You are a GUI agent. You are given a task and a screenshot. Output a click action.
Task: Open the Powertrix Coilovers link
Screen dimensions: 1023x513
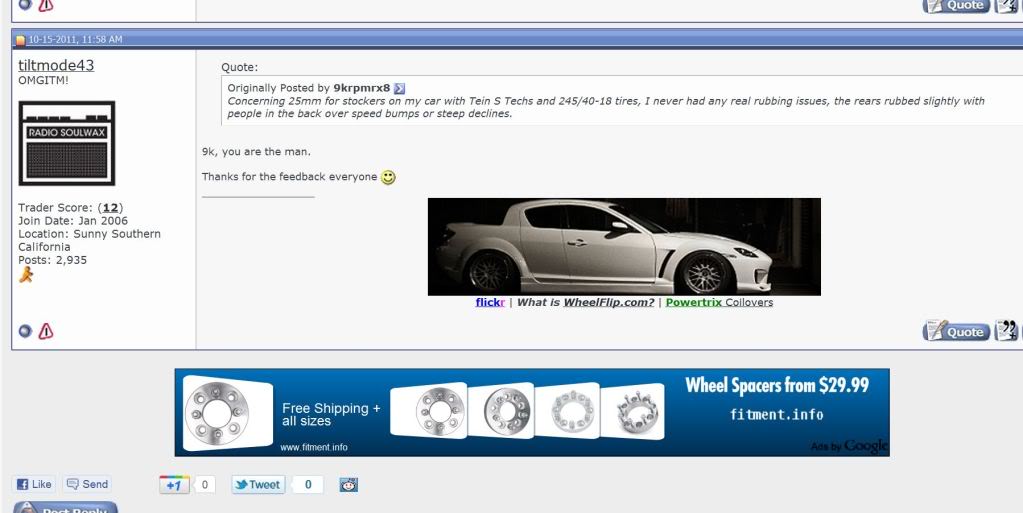[x=719, y=302]
